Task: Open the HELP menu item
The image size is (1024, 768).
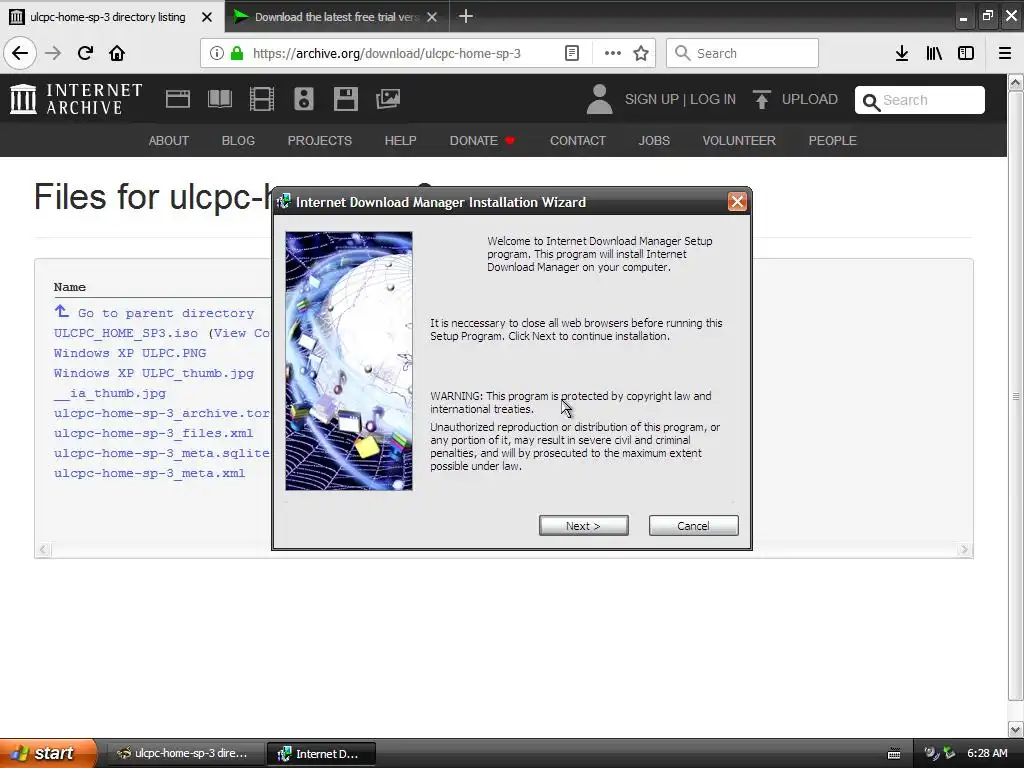Action: [x=400, y=140]
